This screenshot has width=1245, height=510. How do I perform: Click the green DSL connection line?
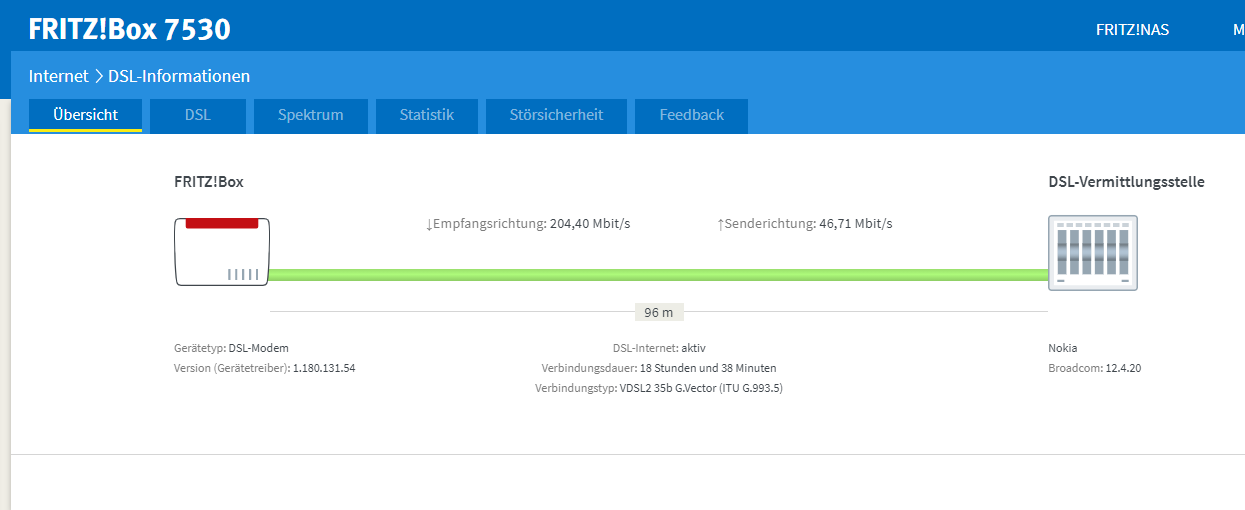pos(658,275)
